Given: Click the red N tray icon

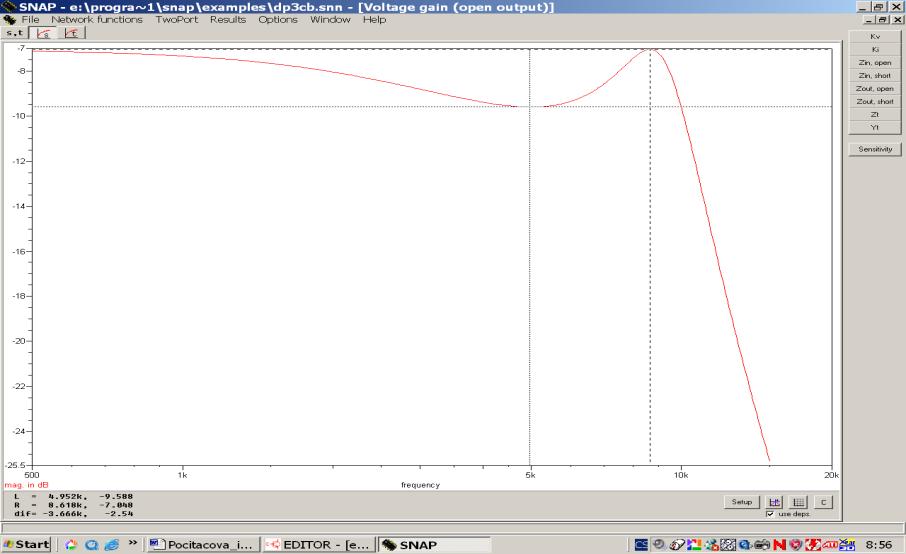Looking at the screenshot, I should (779, 544).
